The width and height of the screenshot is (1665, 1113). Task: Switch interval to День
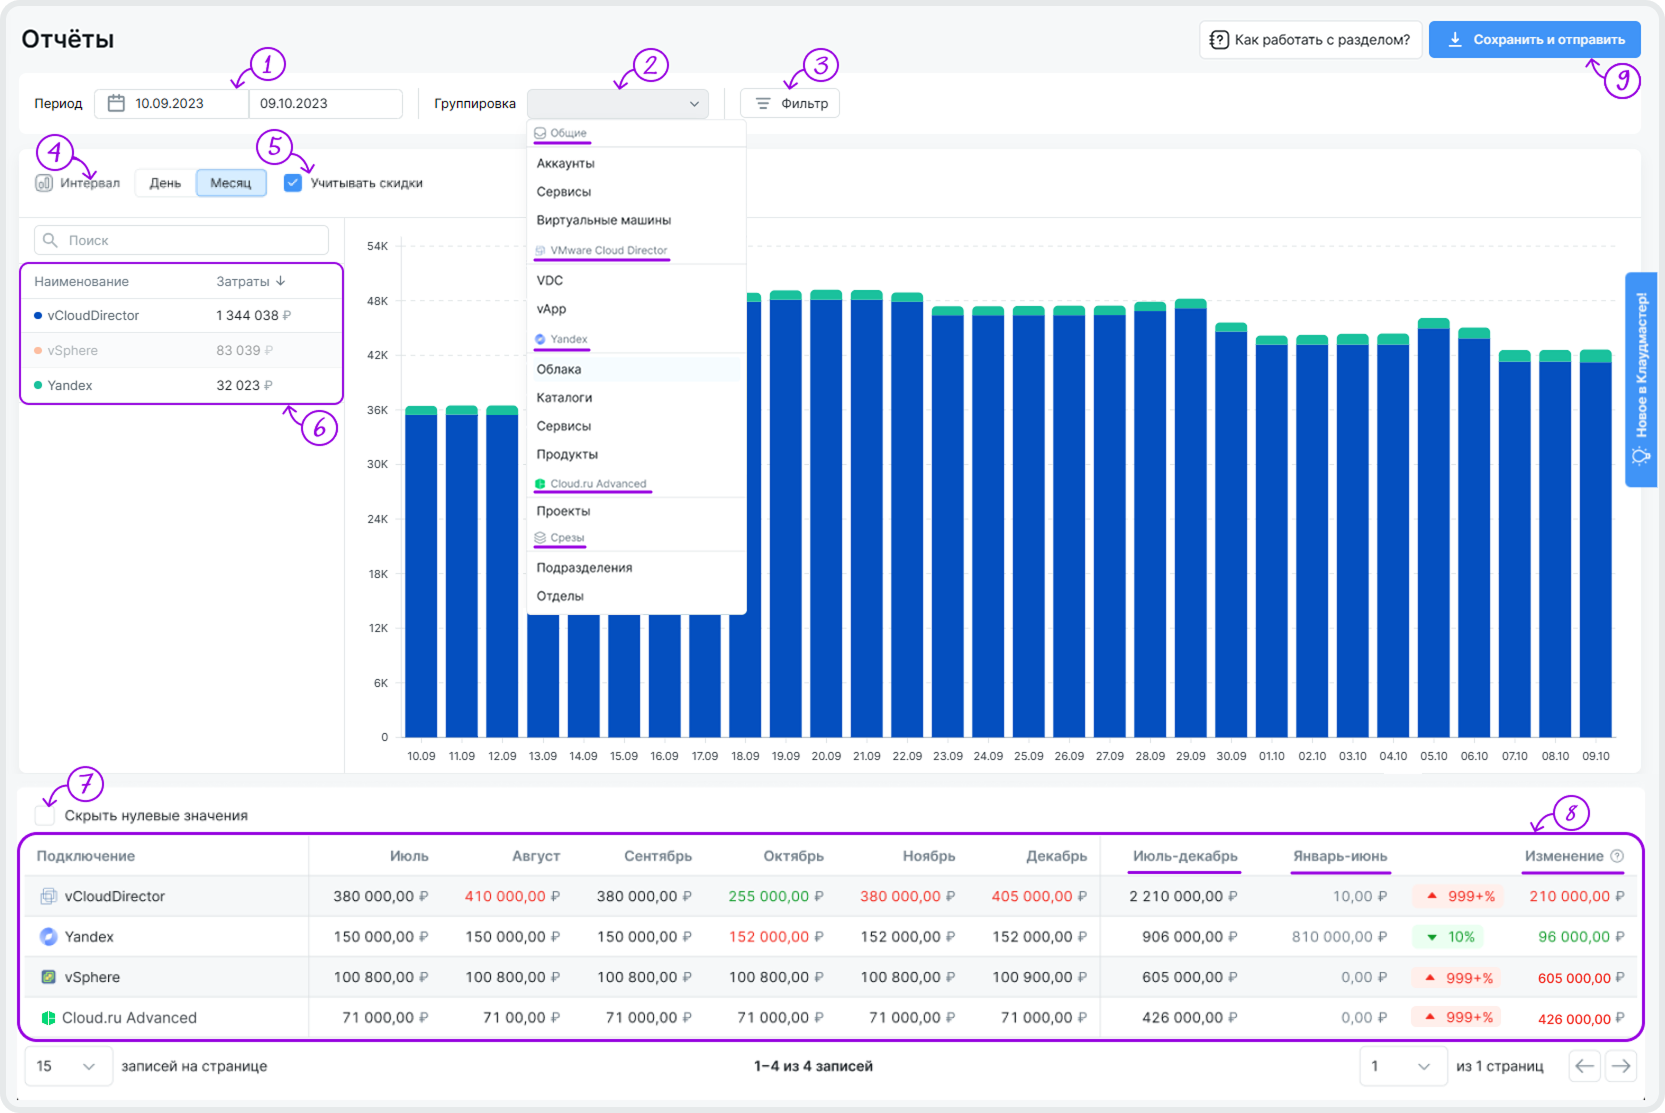pyautogui.click(x=165, y=183)
